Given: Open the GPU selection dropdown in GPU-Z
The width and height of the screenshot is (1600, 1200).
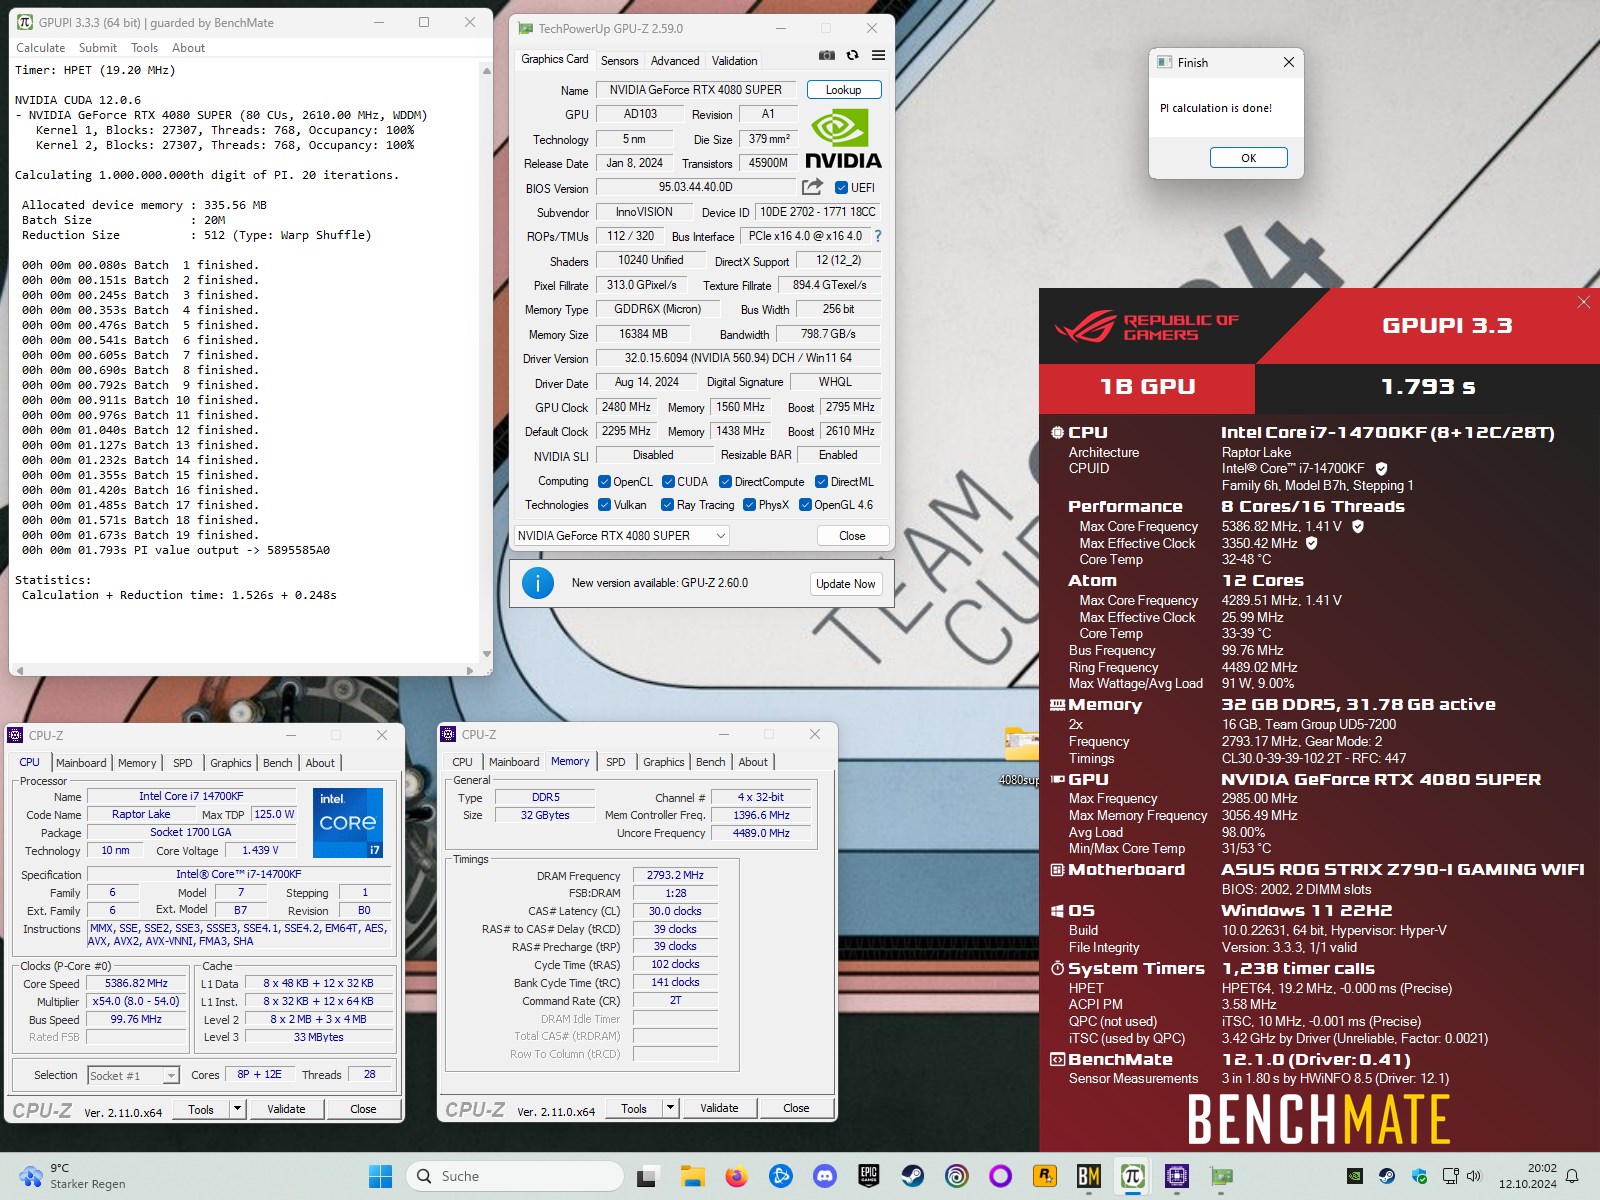Looking at the screenshot, I should click(x=622, y=536).
